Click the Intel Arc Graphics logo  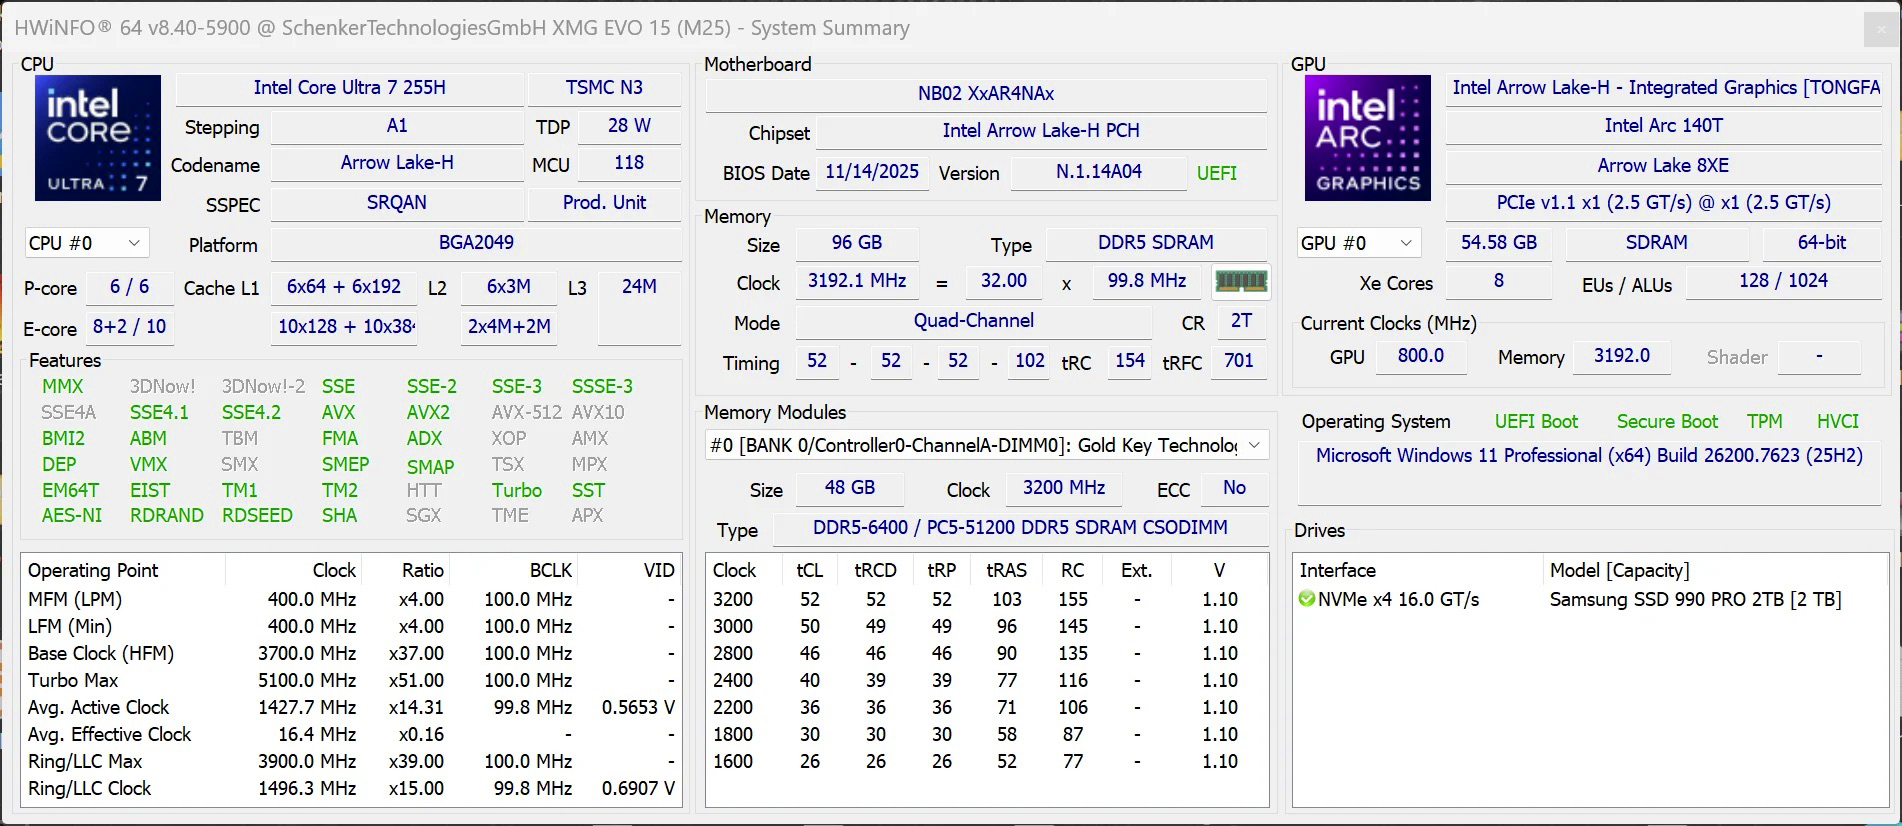coord(1367,138)
